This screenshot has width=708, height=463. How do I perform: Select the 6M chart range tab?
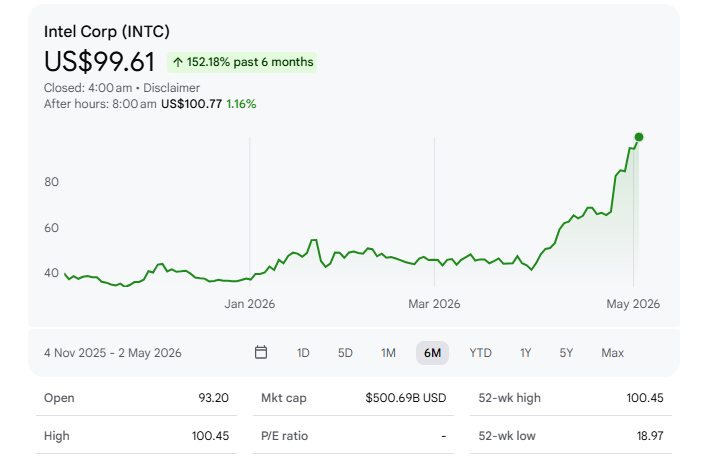433,353
